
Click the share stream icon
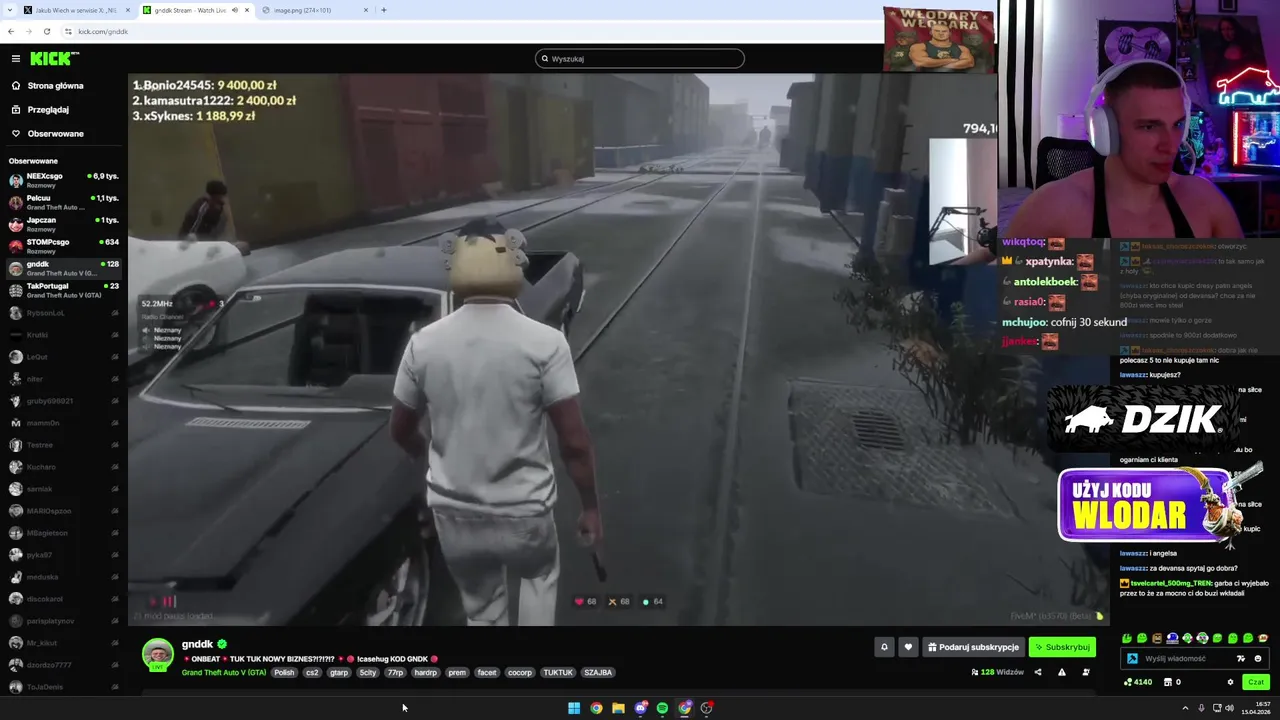(1037, 672)
